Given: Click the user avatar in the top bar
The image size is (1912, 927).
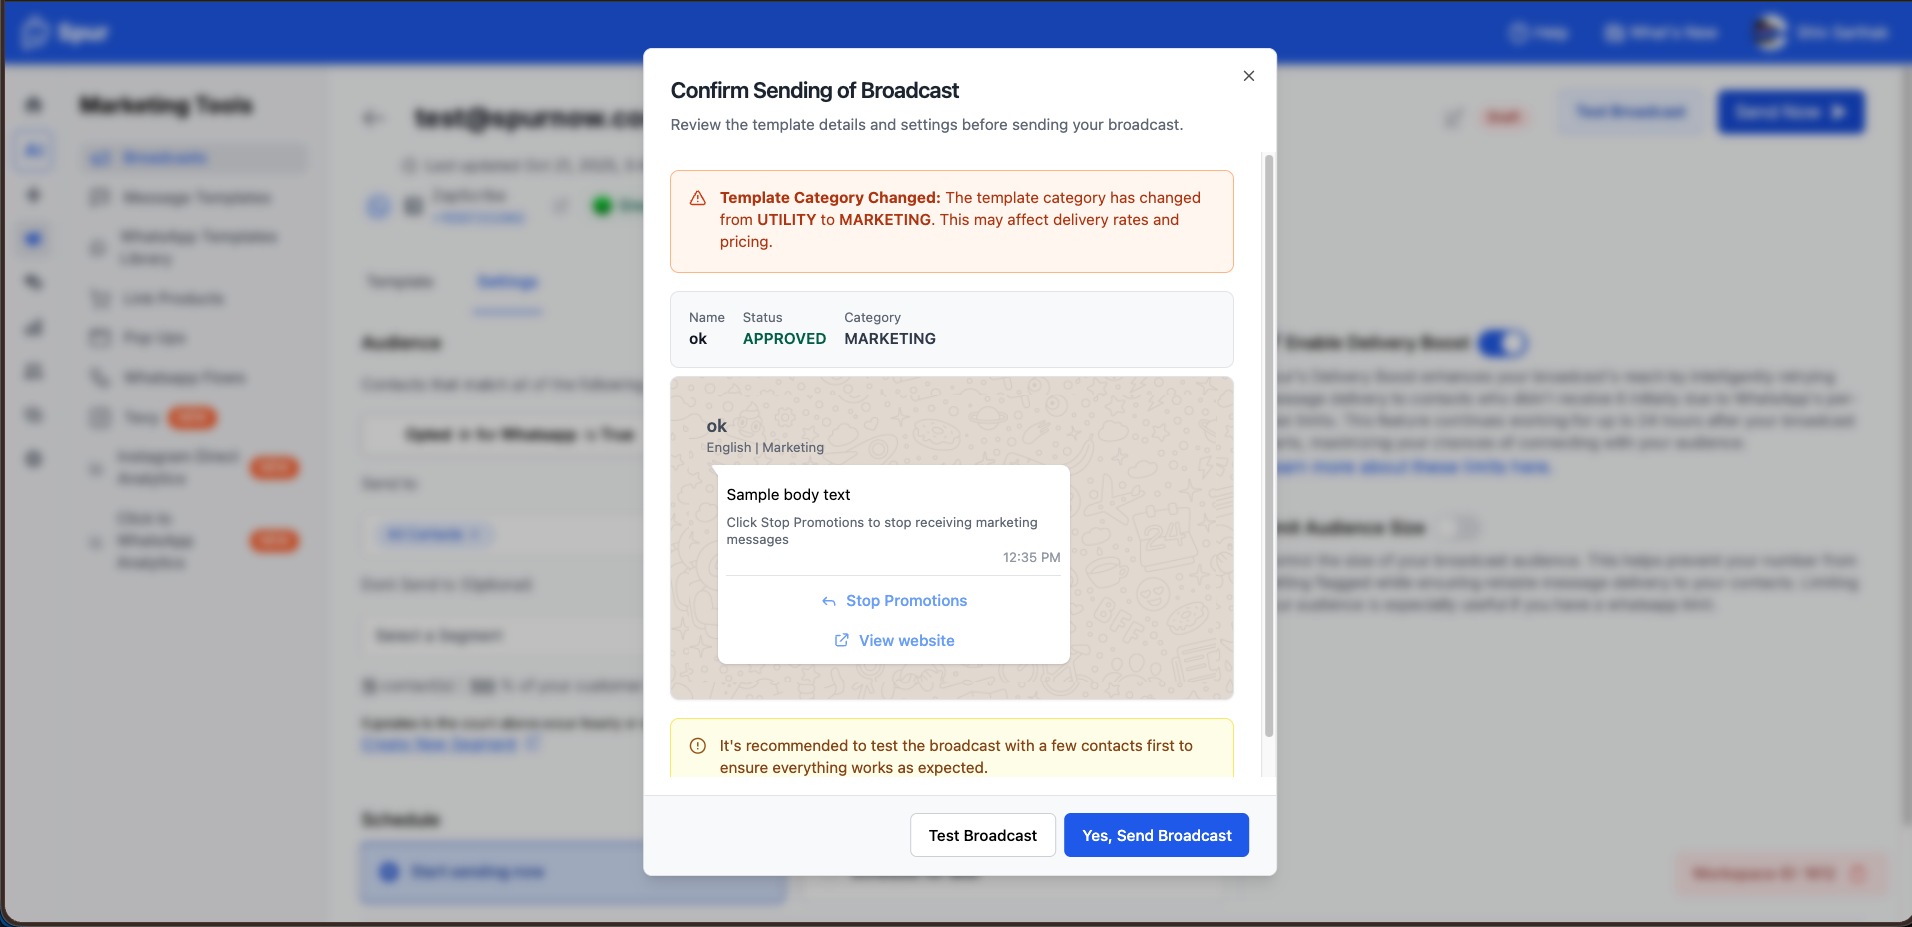Looking at the screenshot, I should pyautogui.click(x=1769, y=33).
